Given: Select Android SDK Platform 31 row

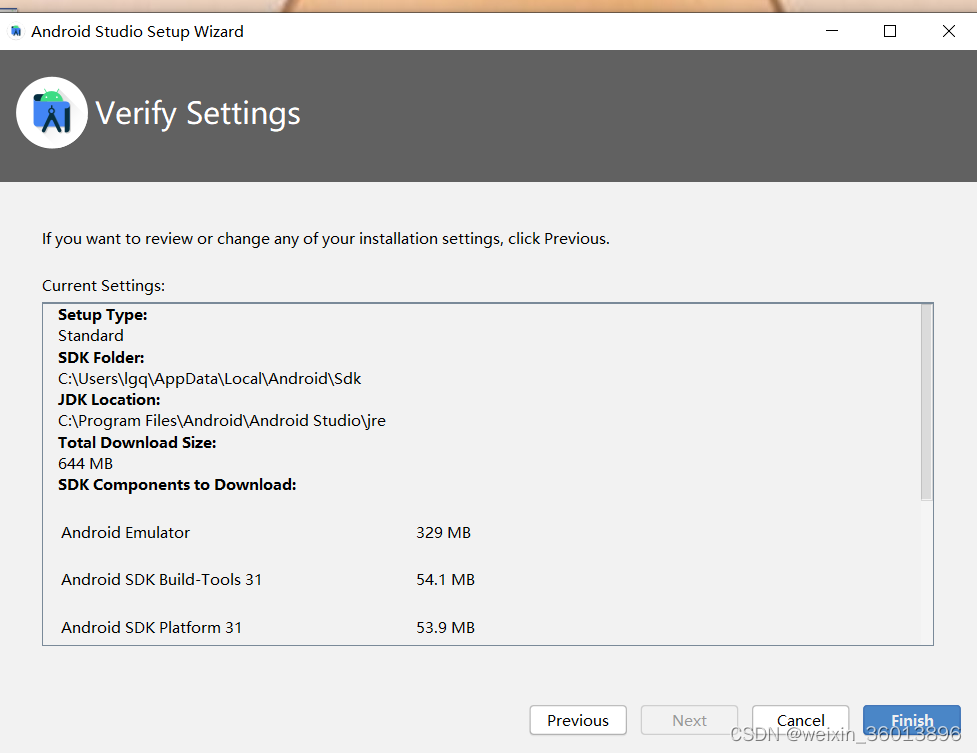Looking at the screenshot, I should pos(268,627).
